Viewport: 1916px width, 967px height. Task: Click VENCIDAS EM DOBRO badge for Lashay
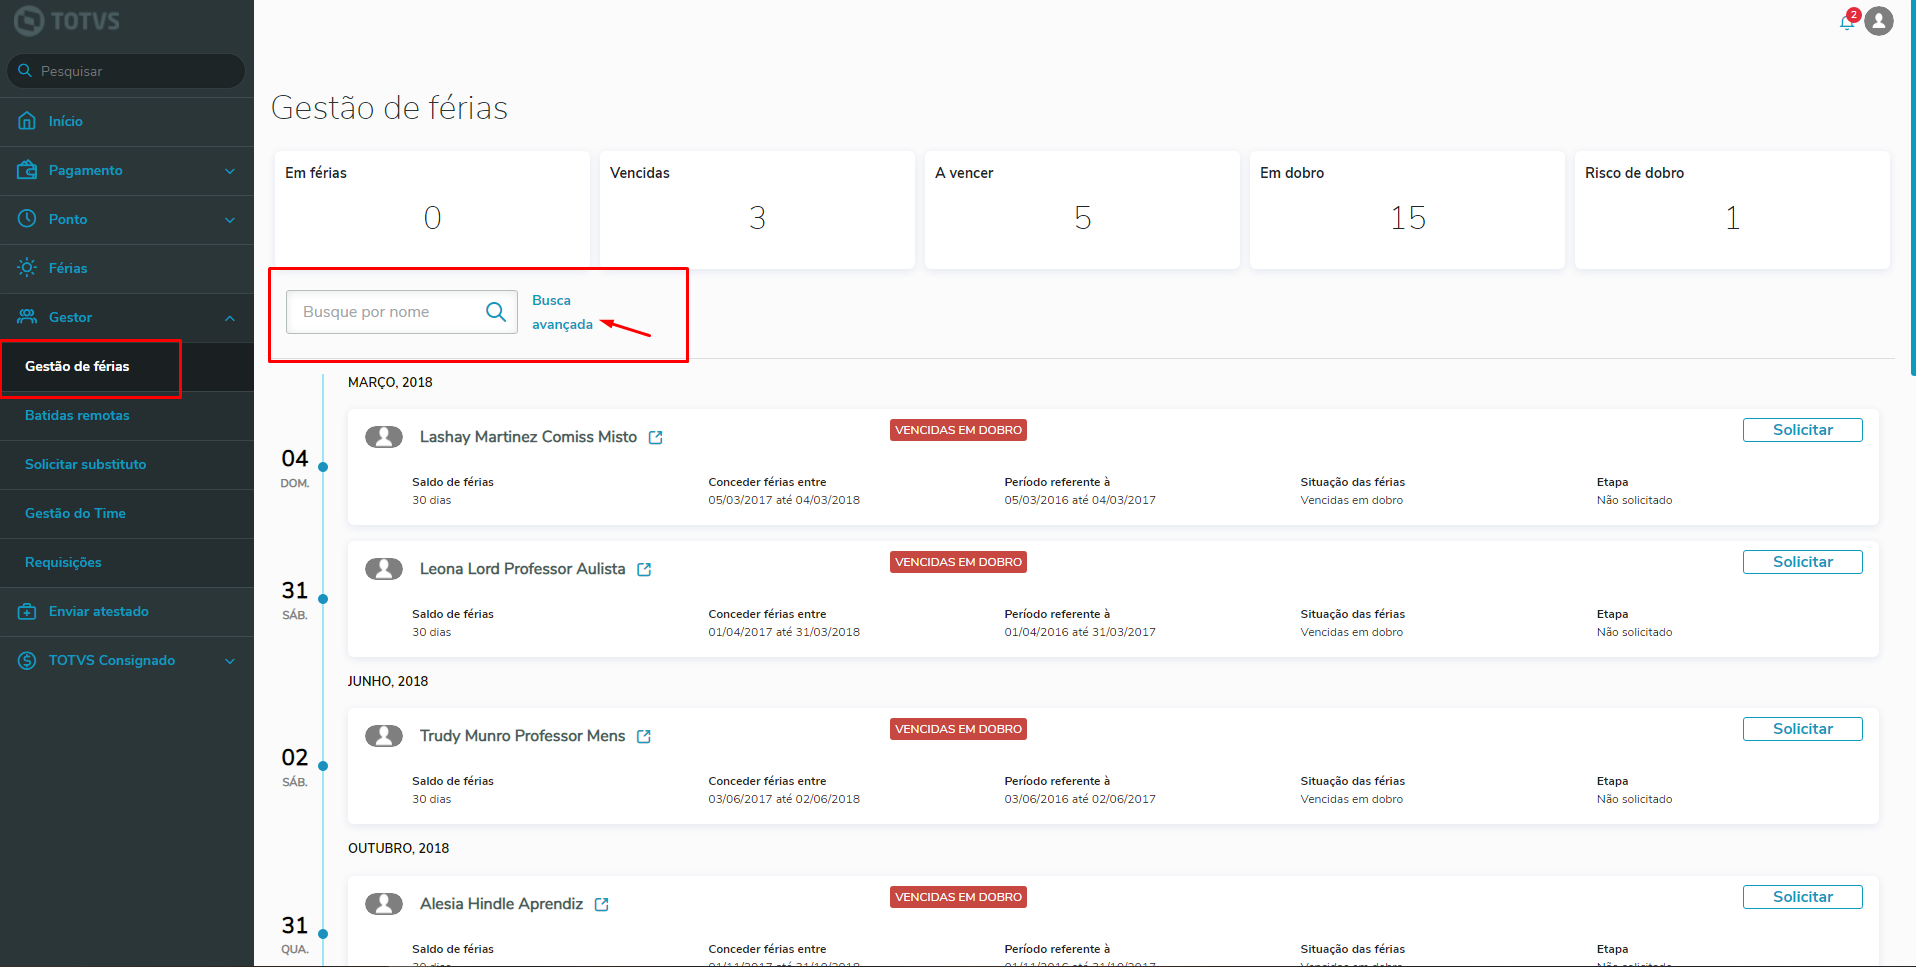pyautogui.click(x=958, y=430)
